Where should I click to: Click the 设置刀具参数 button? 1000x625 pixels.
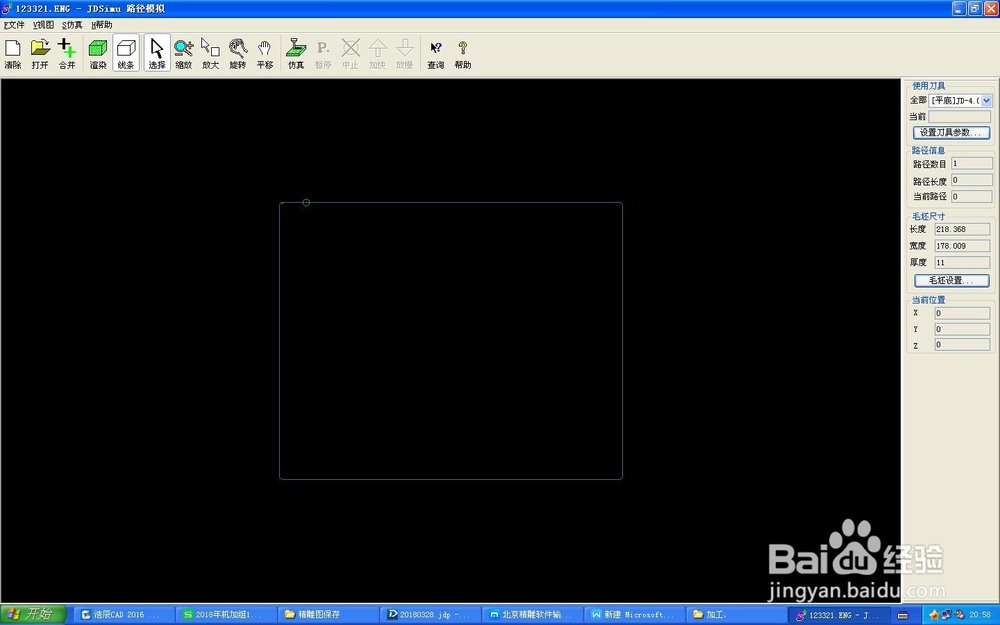point(952,133)
